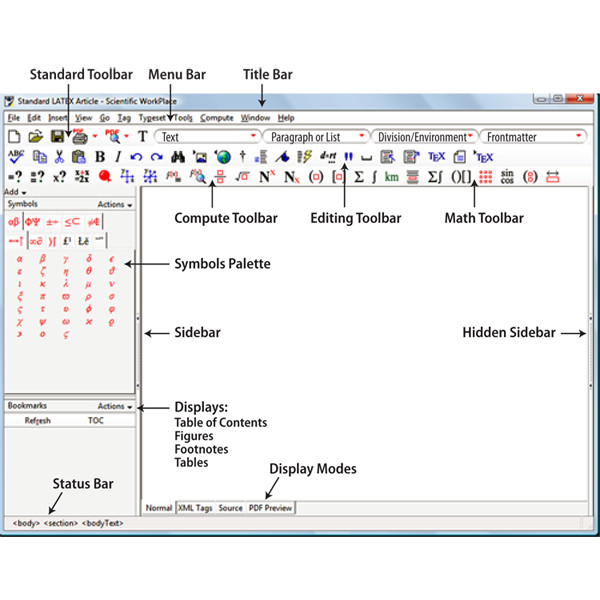Open the lowercase Greek symbols tab
The width and height of the screenshot is (600, 600).
click(17, 222)
